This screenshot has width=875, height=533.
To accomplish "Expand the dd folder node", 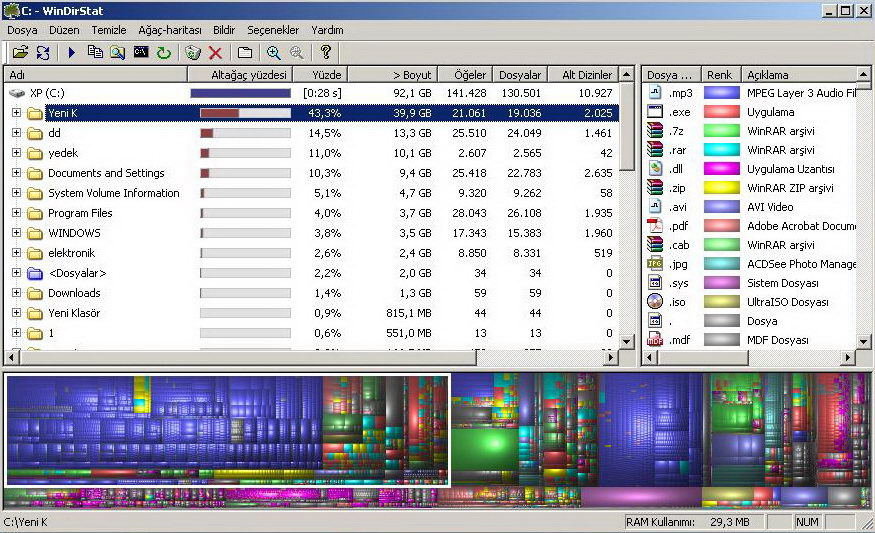I will pos(16,133).
